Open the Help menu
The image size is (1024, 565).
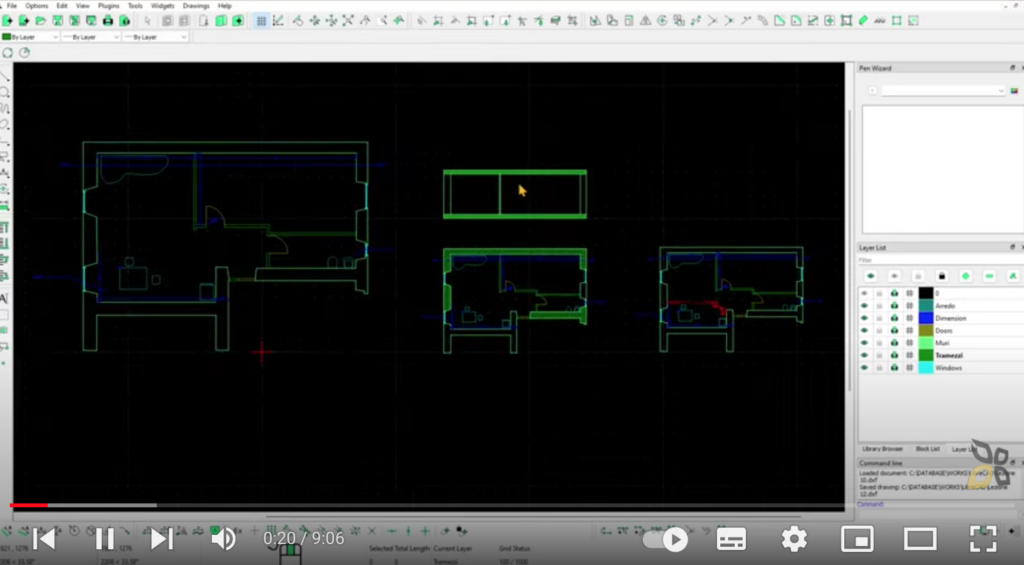(x=225, y=6)
